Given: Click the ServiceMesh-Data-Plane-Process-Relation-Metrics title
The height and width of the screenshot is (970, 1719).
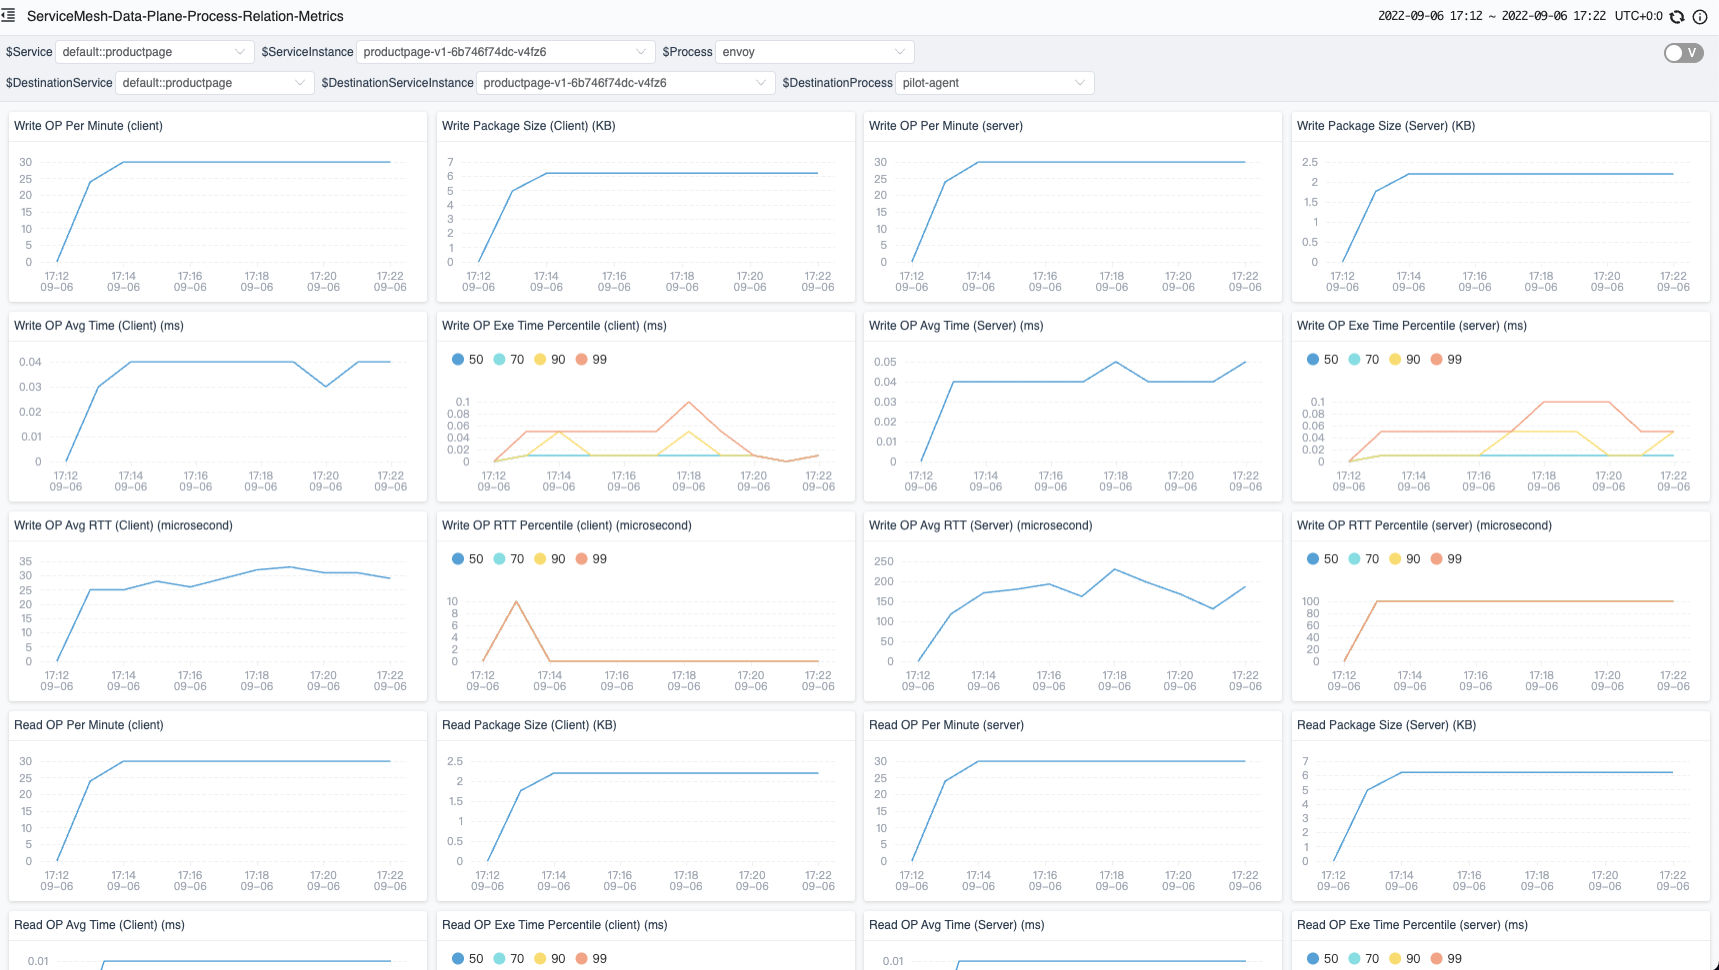Looking at the screenshot, I should pyautogui.click(x=185, y=17).
